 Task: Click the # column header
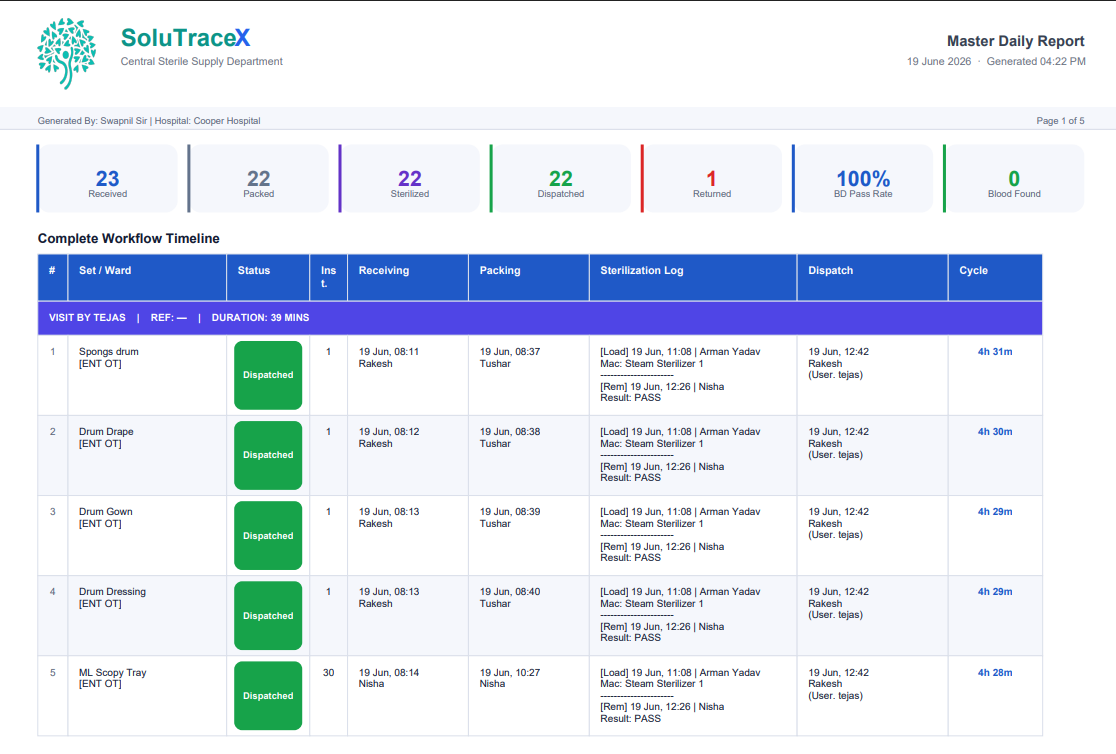tap(53, 277)
